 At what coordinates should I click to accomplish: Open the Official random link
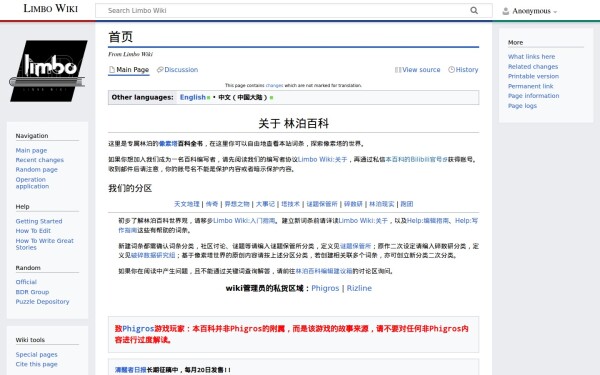point(26,282)
